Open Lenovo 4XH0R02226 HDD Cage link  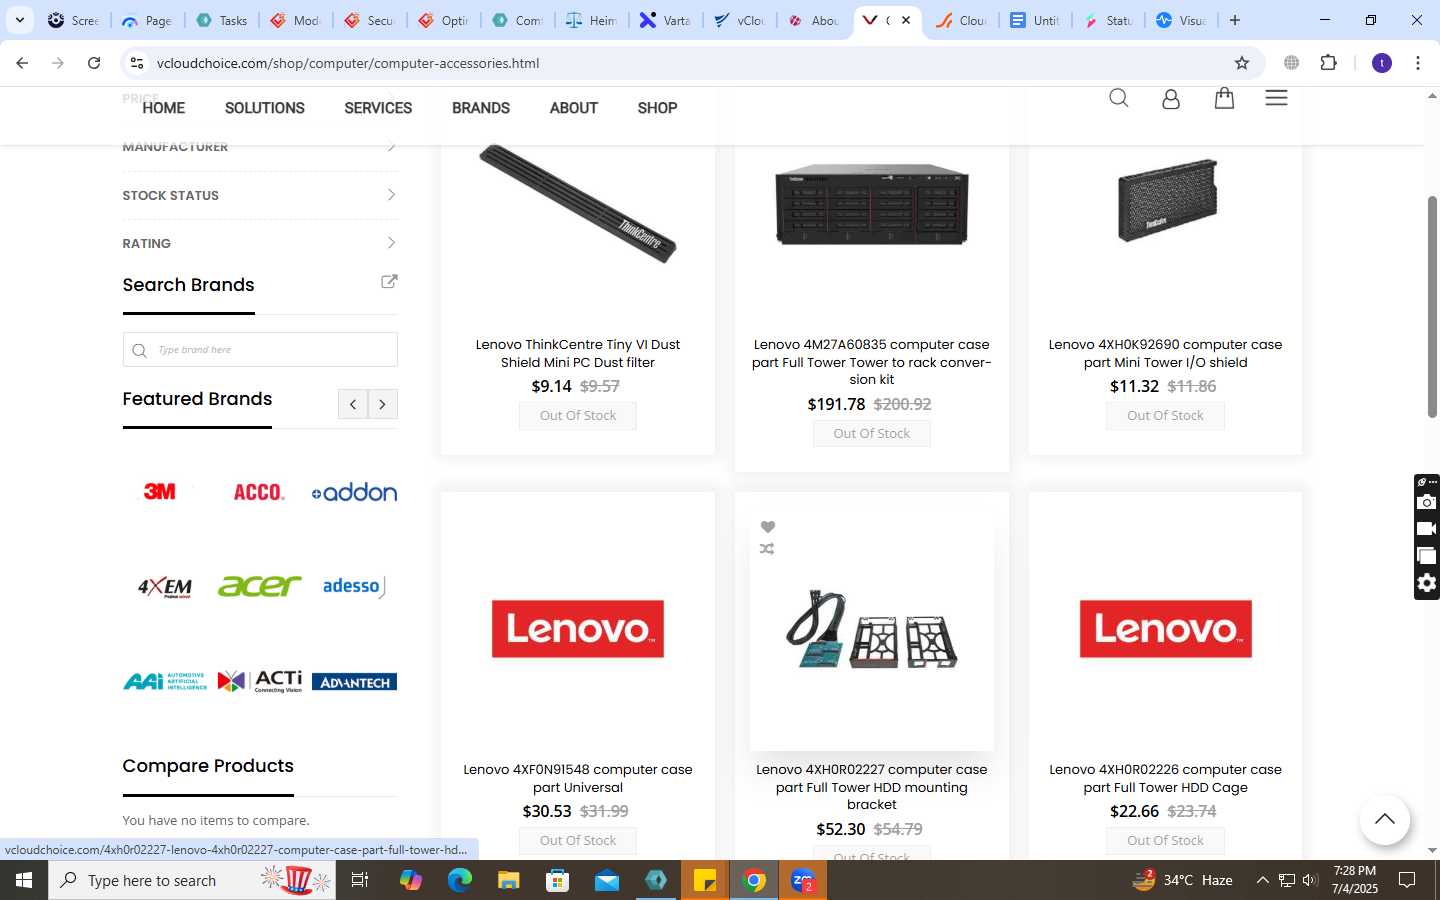pyautogui.click(x=1165, y=778)
